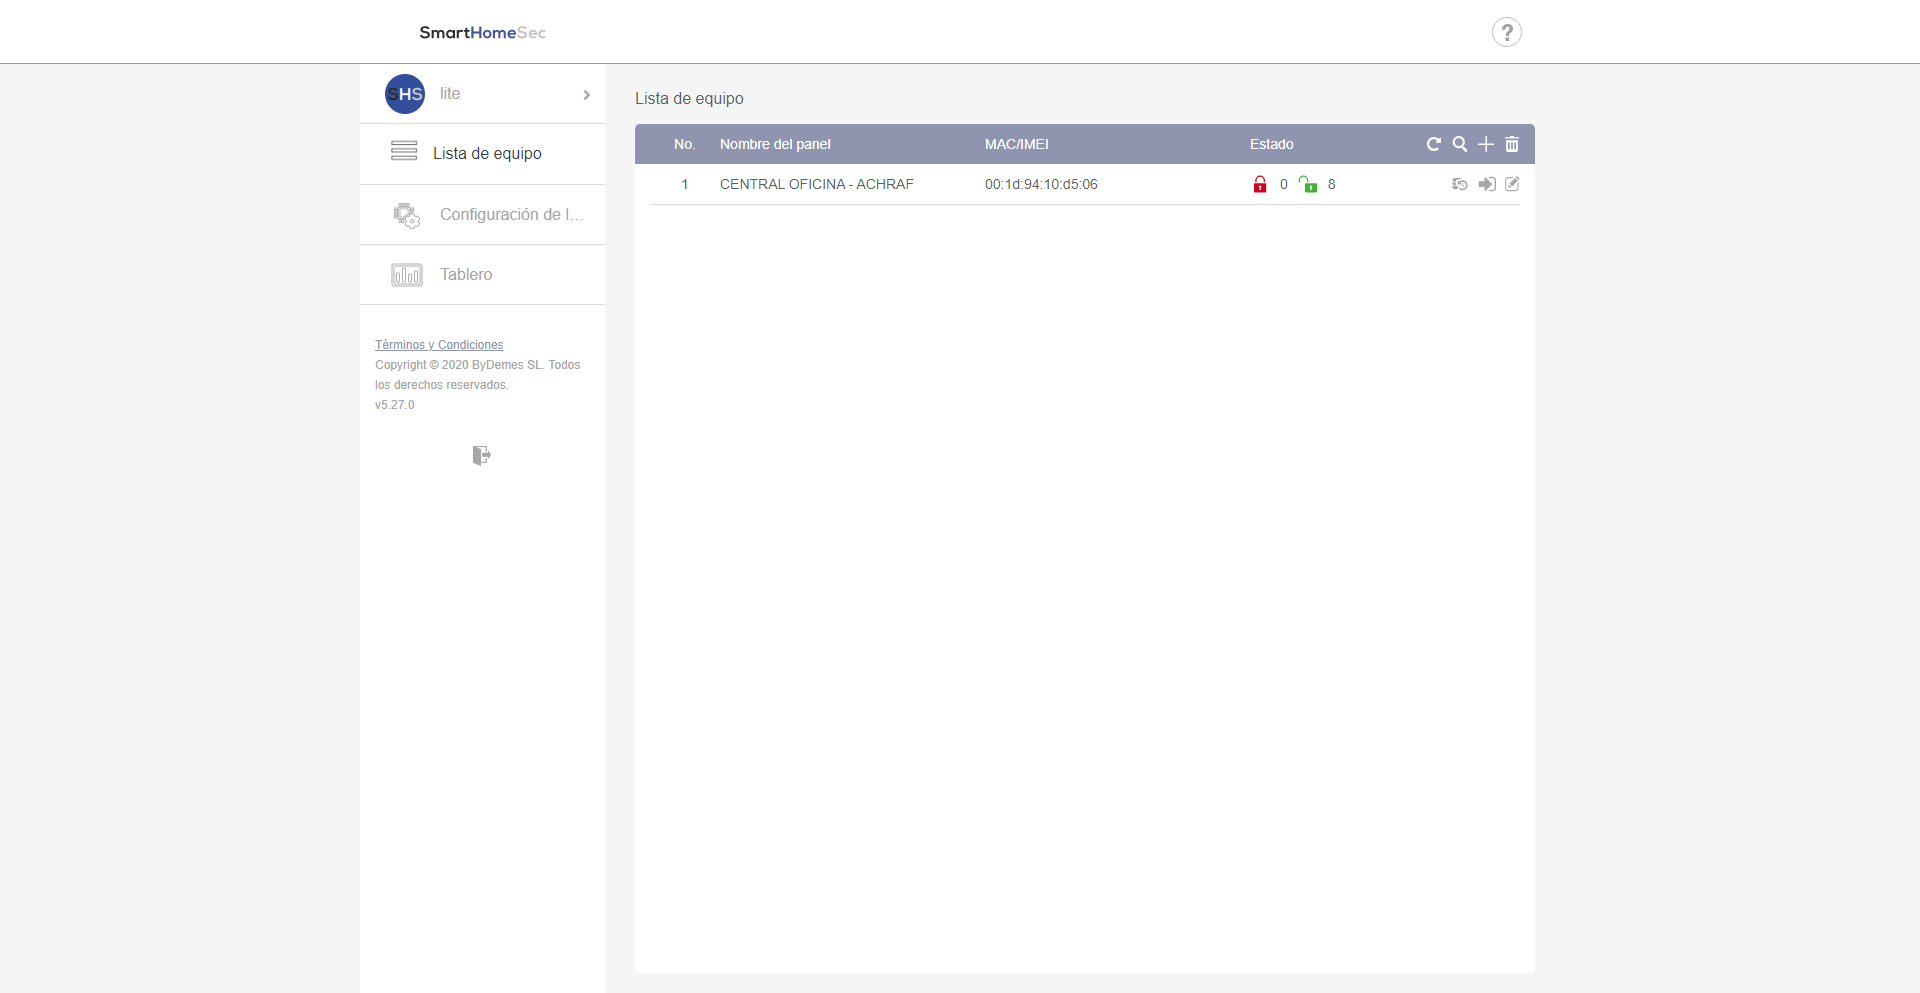
Task: Edit the CENTRAL OFICINA - ACHRAF panel
Action: pyautogui.click(x=1512, y=184)
